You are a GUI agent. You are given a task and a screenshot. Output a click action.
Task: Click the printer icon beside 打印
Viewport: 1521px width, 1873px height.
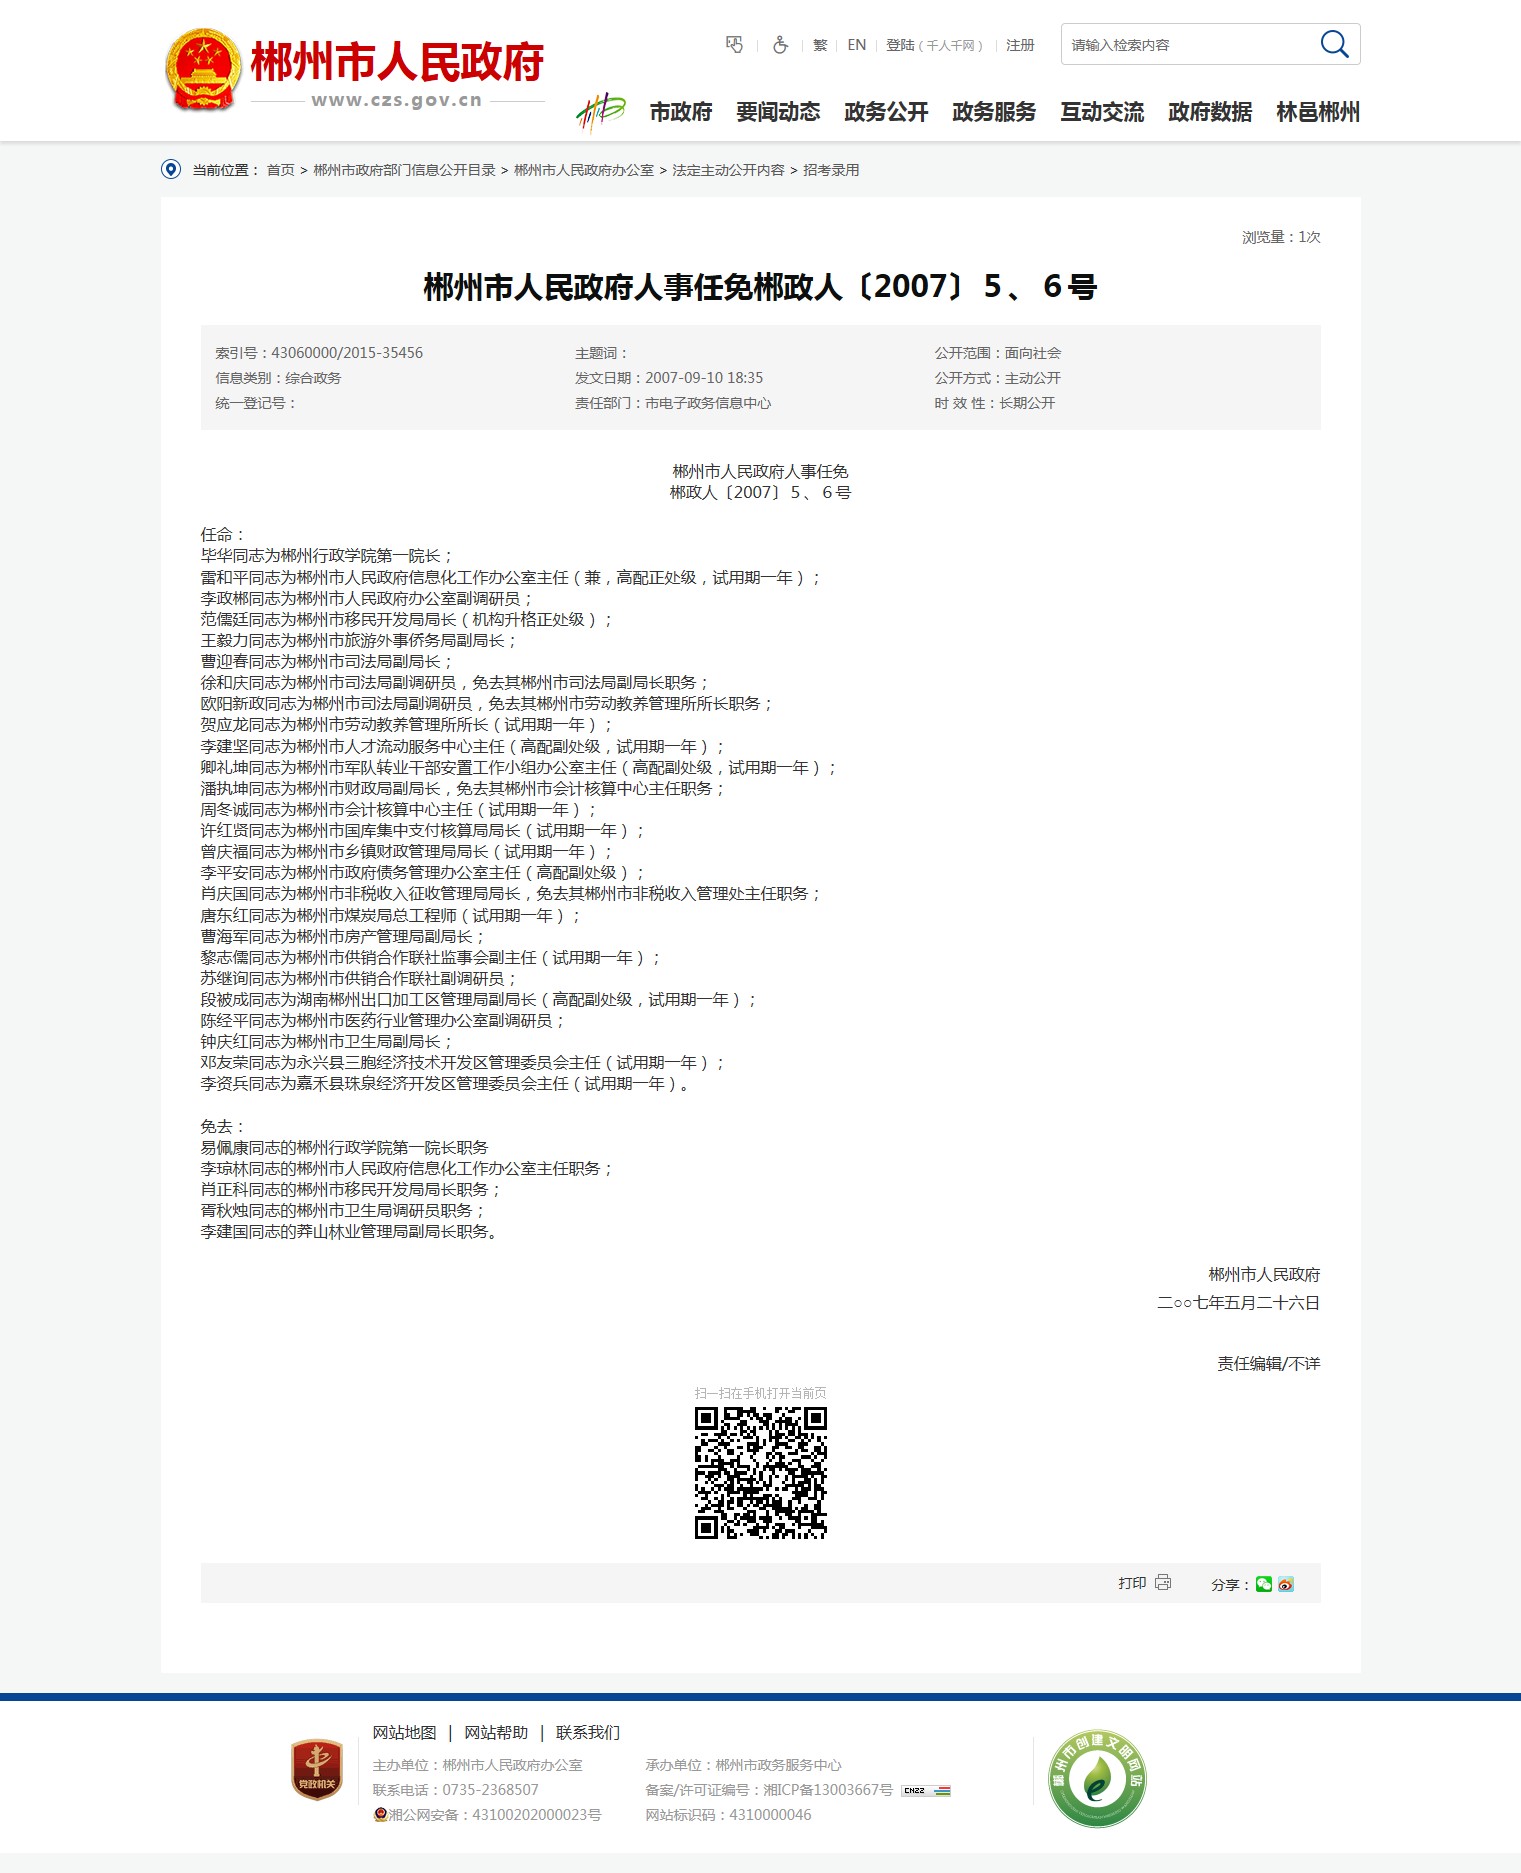click(1163, 1582)
